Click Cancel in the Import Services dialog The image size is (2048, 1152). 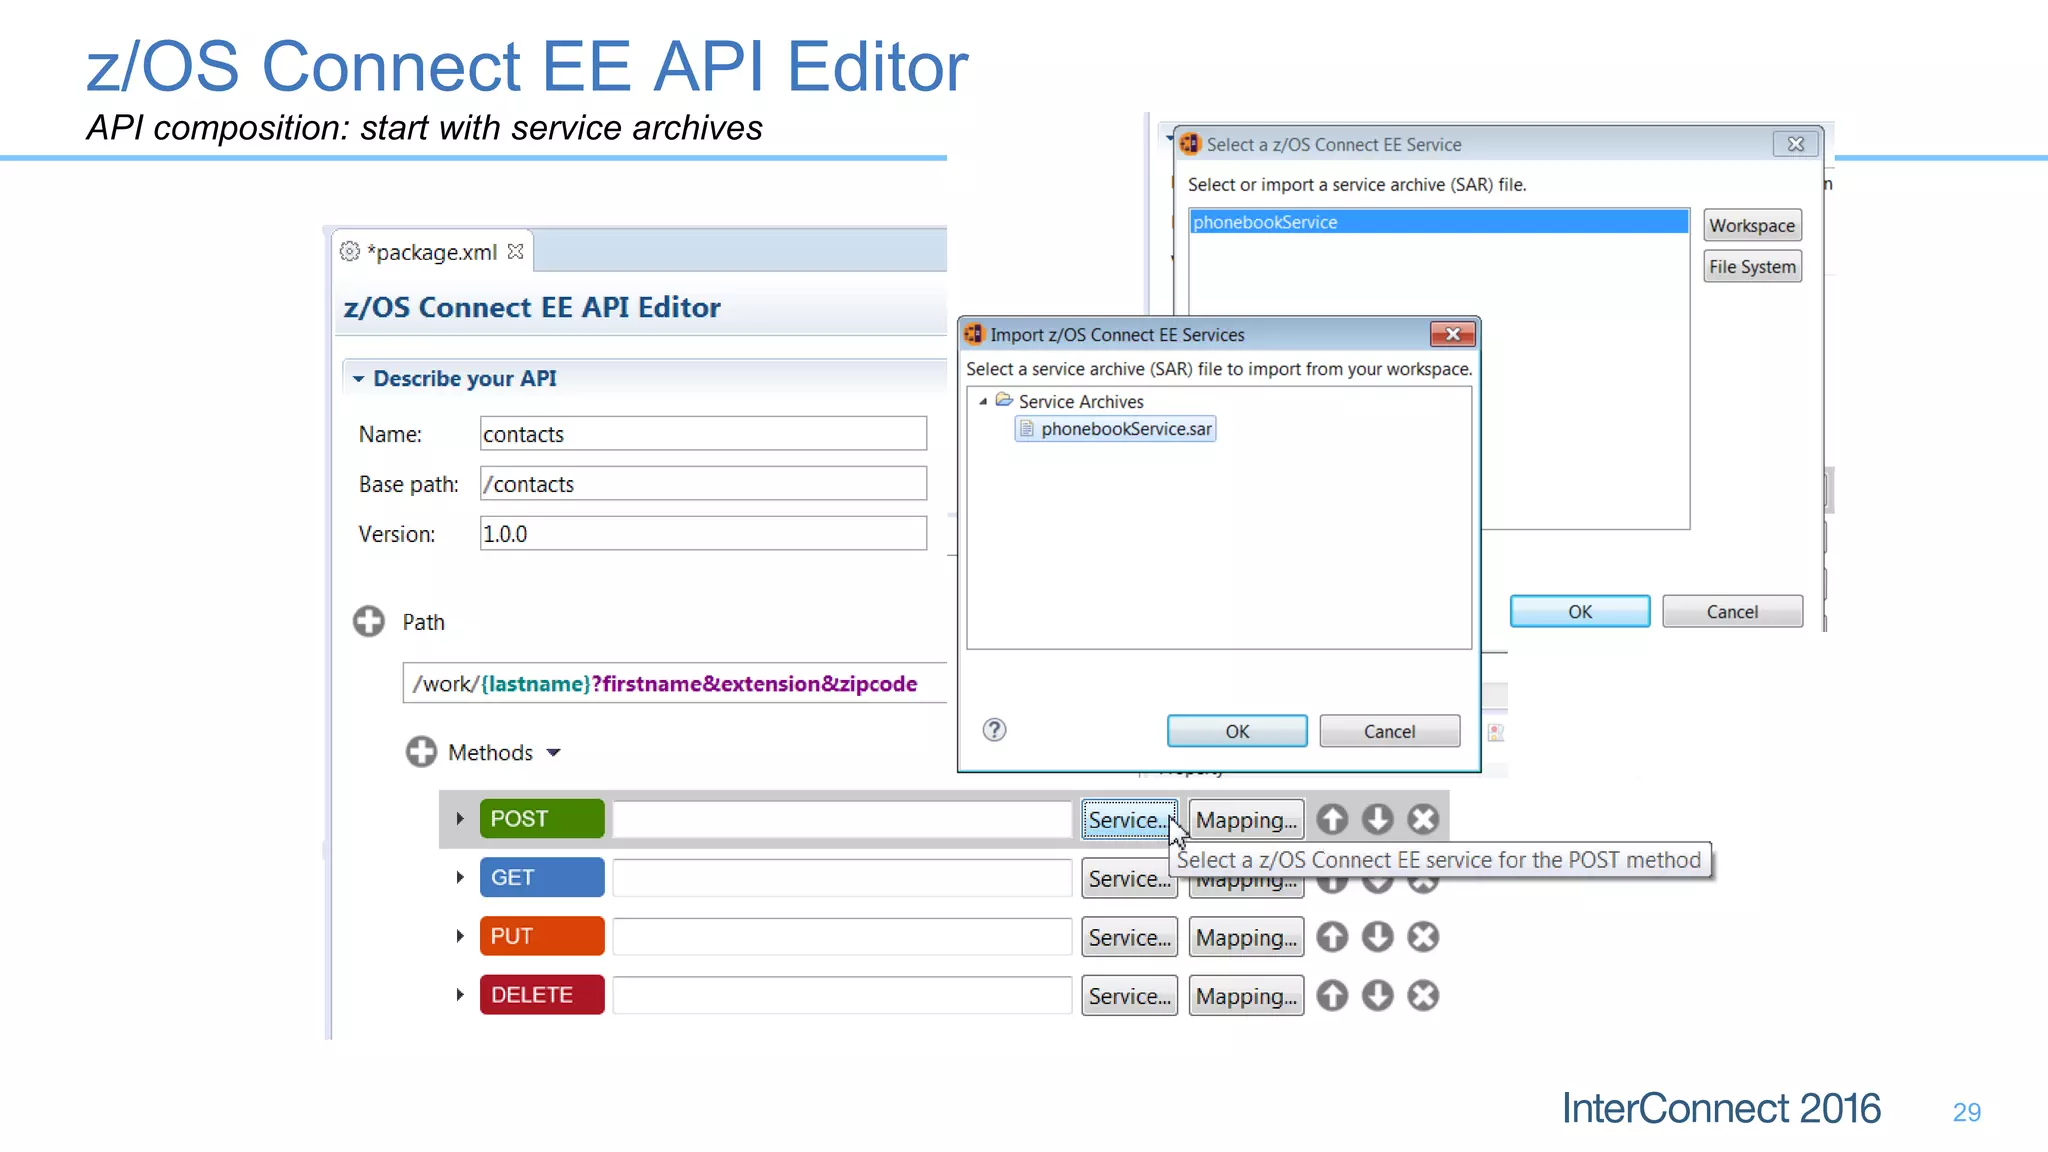pos(1389,731)
